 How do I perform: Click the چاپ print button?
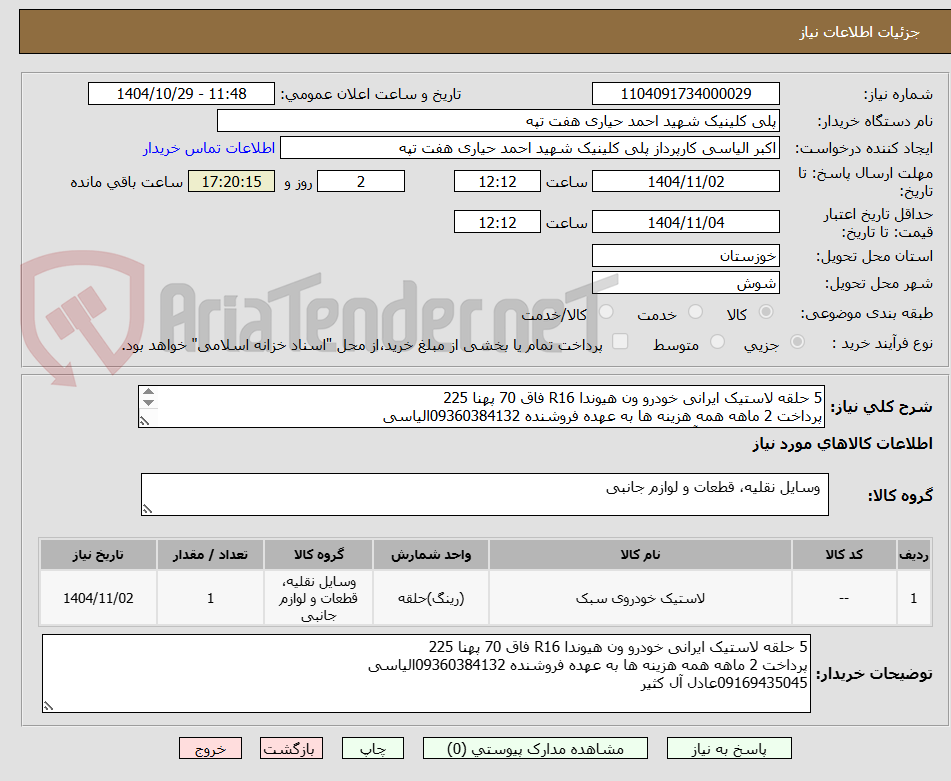click(372, 748)
